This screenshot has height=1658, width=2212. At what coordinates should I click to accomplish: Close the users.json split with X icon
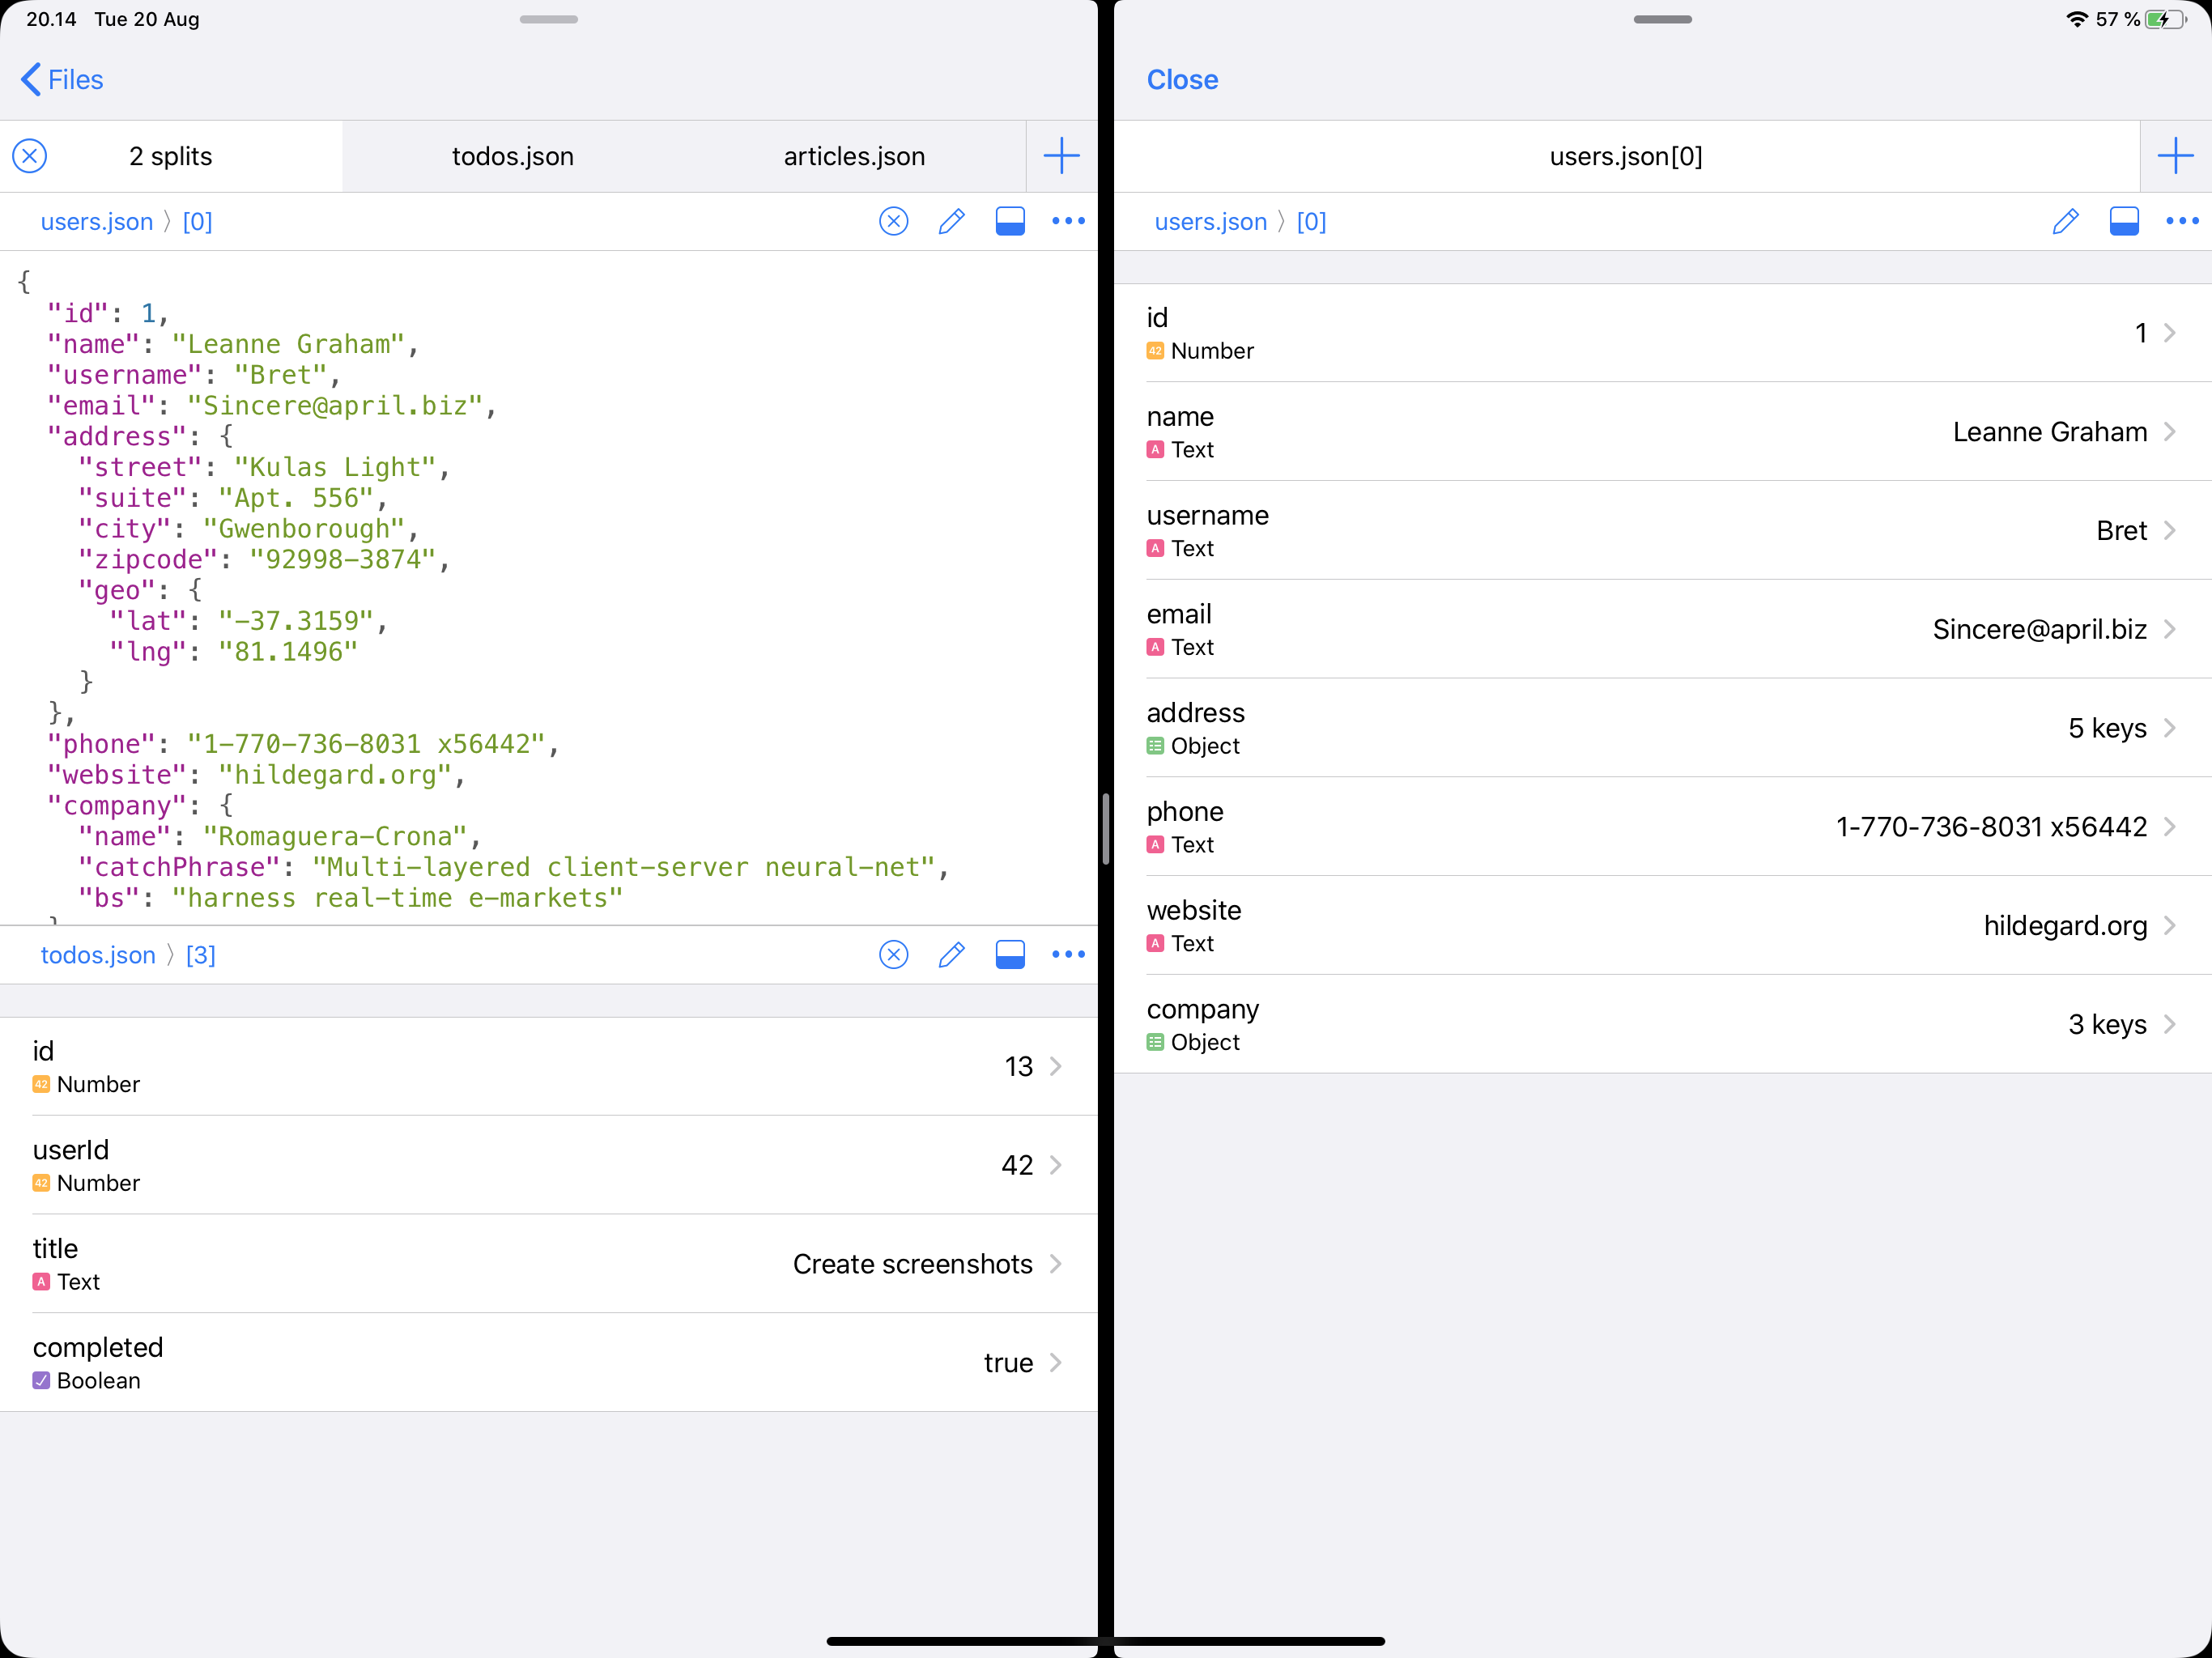coord(893,221)
